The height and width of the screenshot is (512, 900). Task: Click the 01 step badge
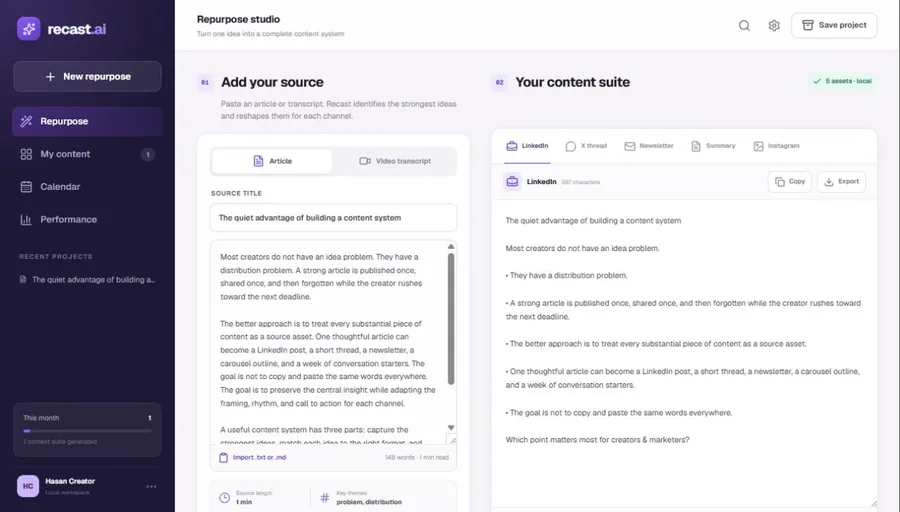pyautogui.click(x=205, y=83)
